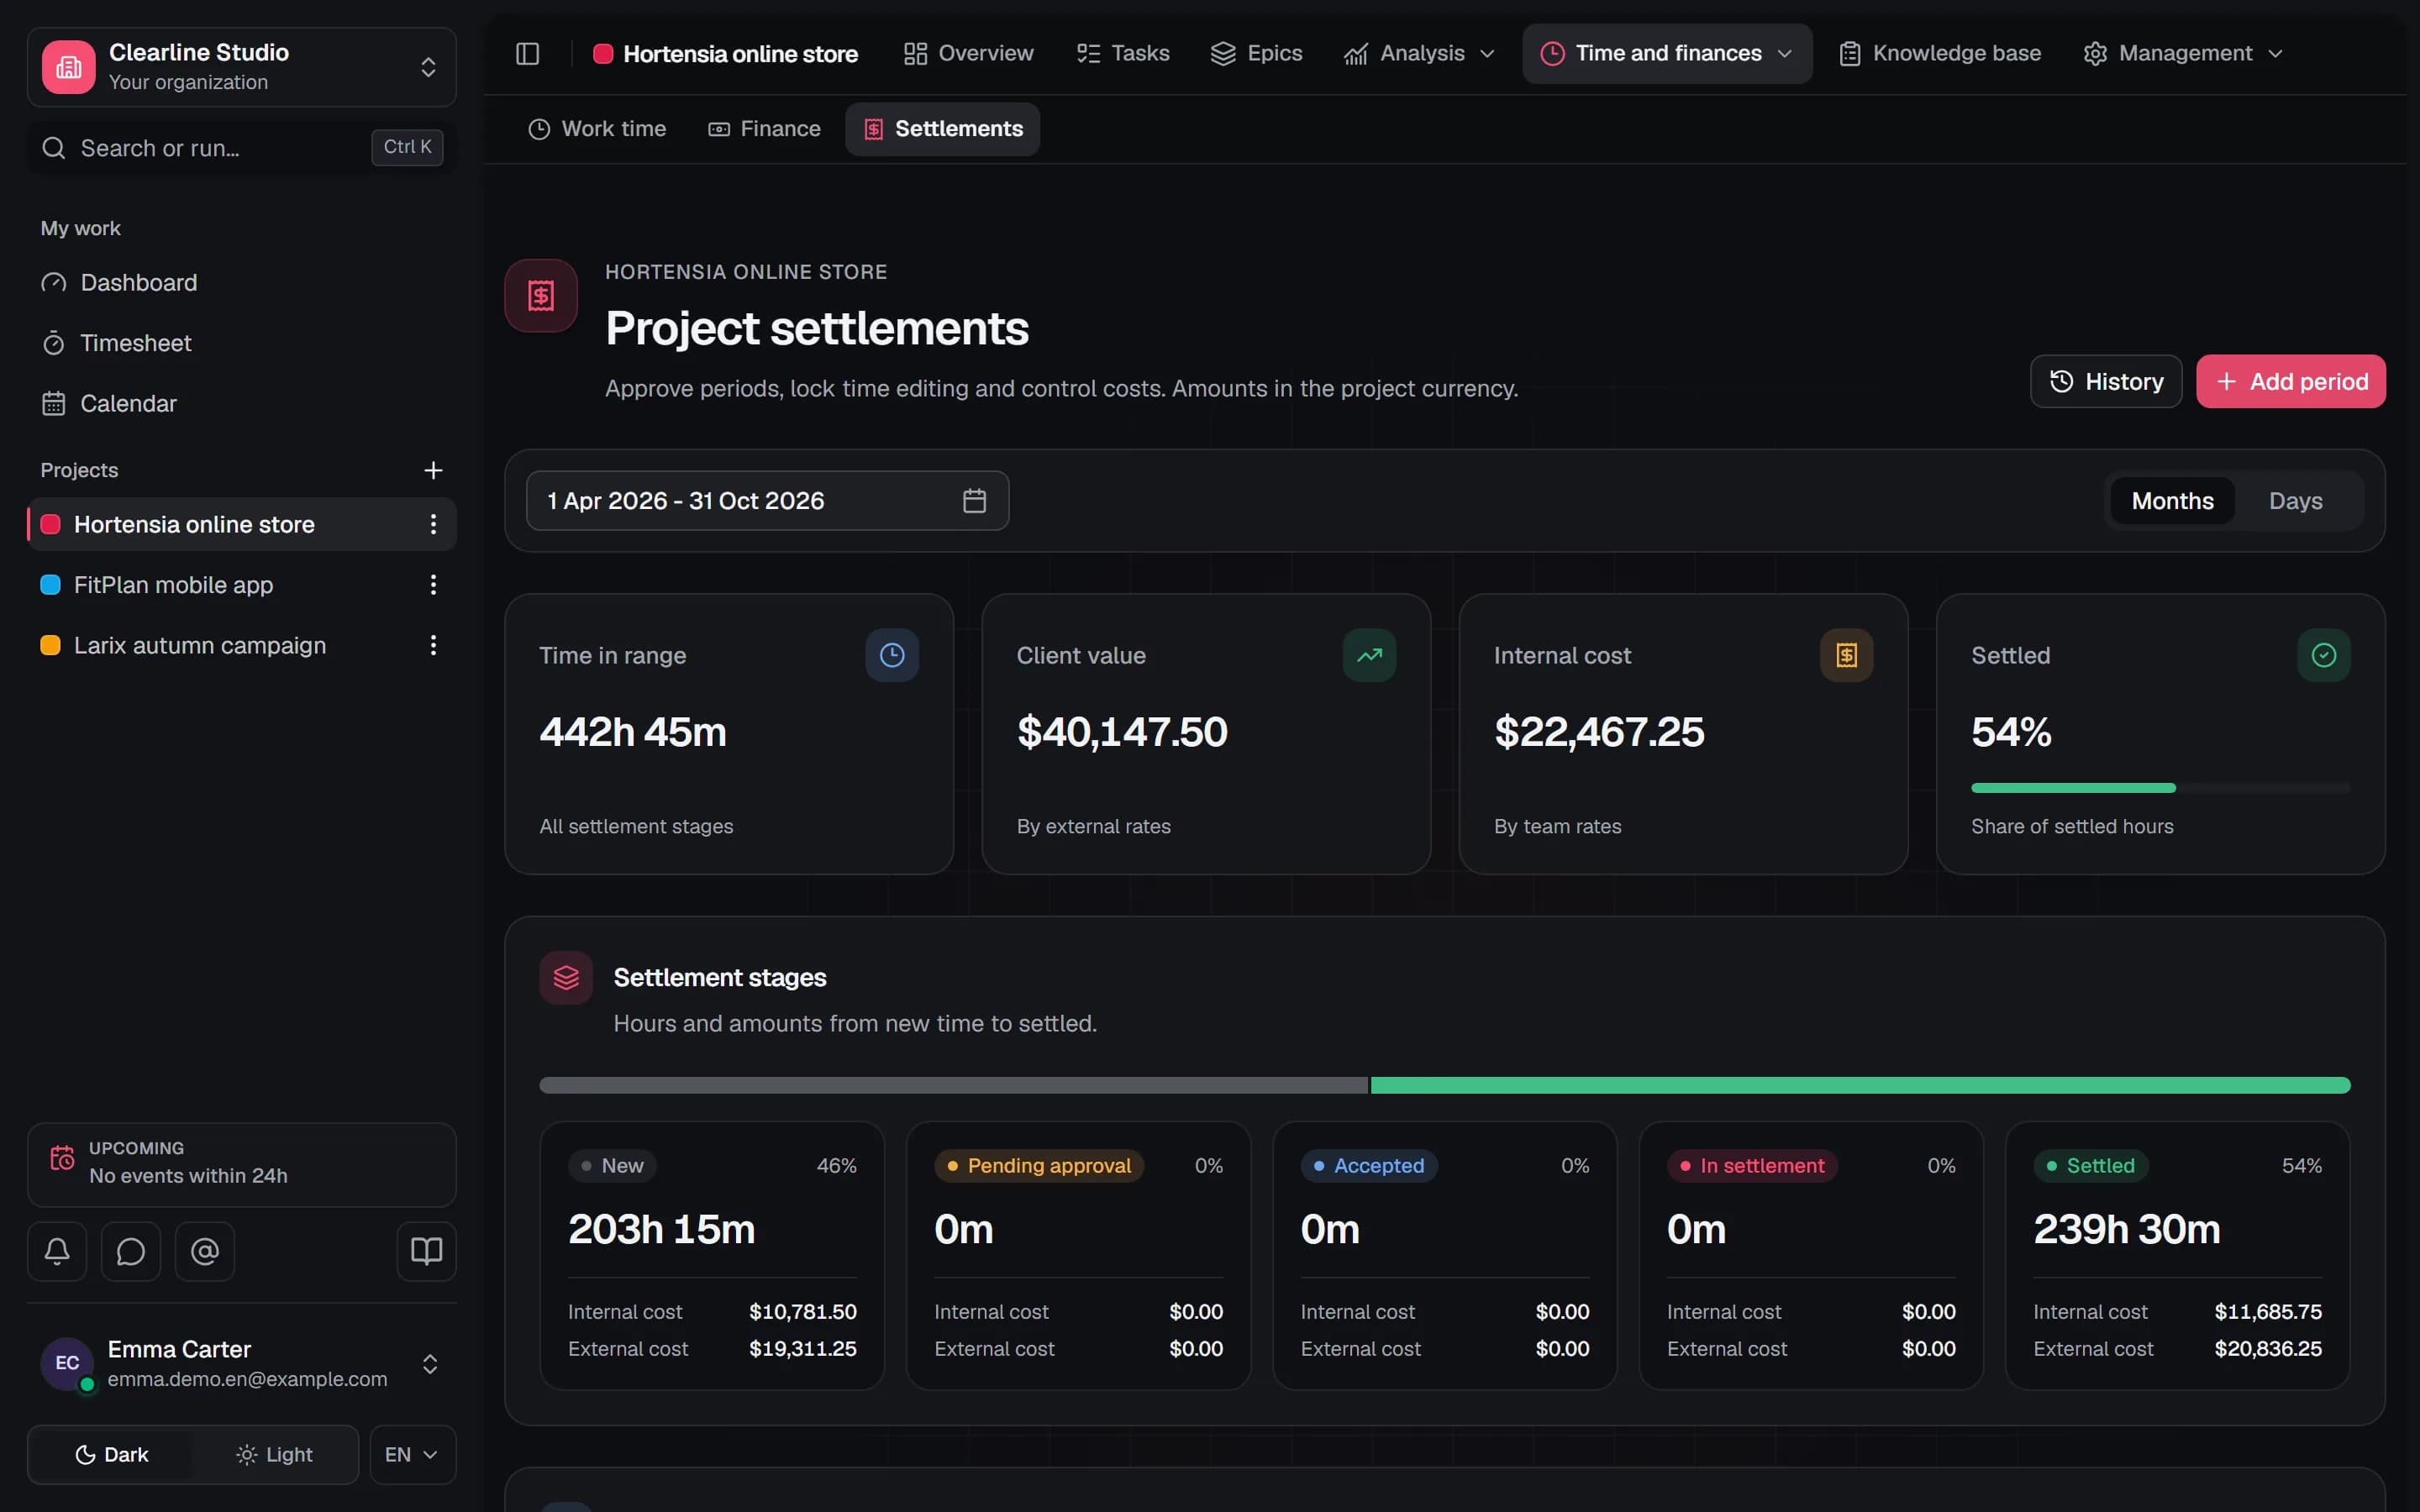Click the check icon on Settled card

click(2323, 655)
